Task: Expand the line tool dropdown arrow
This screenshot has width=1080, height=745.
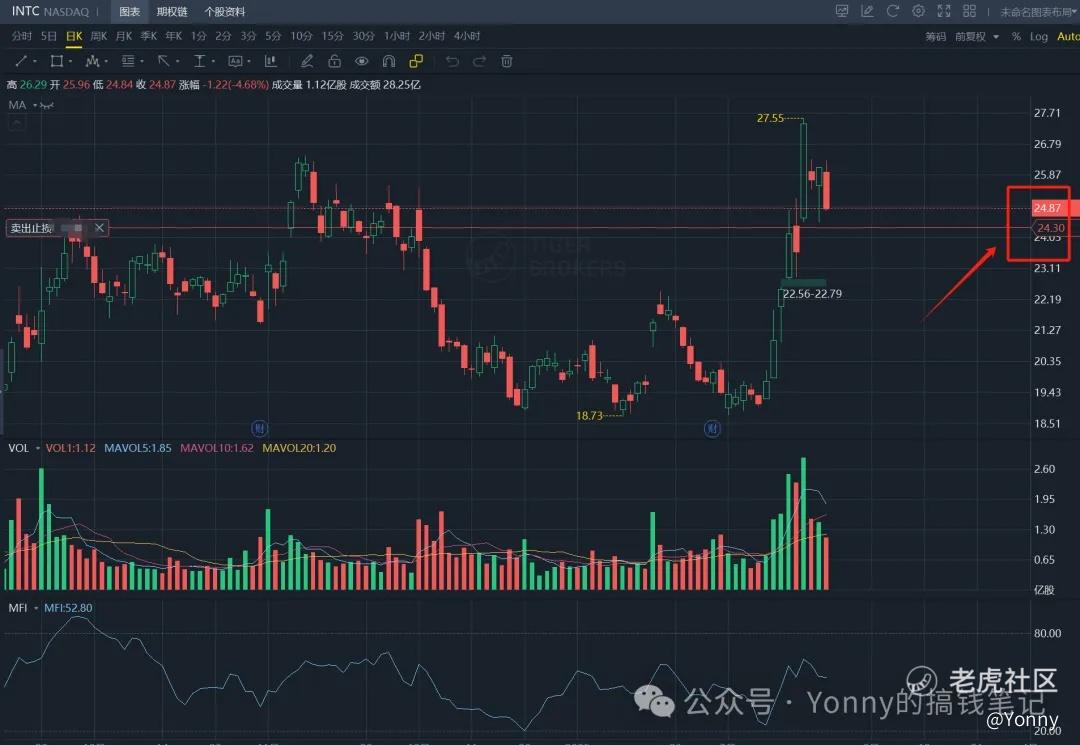Action: coord(34,62)
